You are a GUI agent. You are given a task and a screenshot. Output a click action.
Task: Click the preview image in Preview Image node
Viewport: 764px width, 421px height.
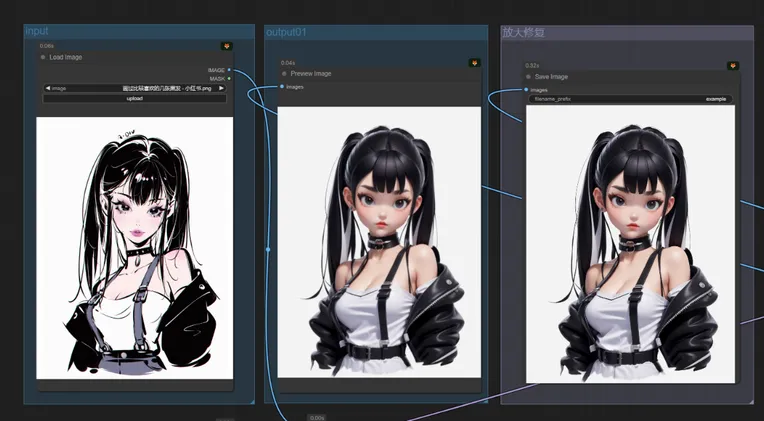coord(379,242)
